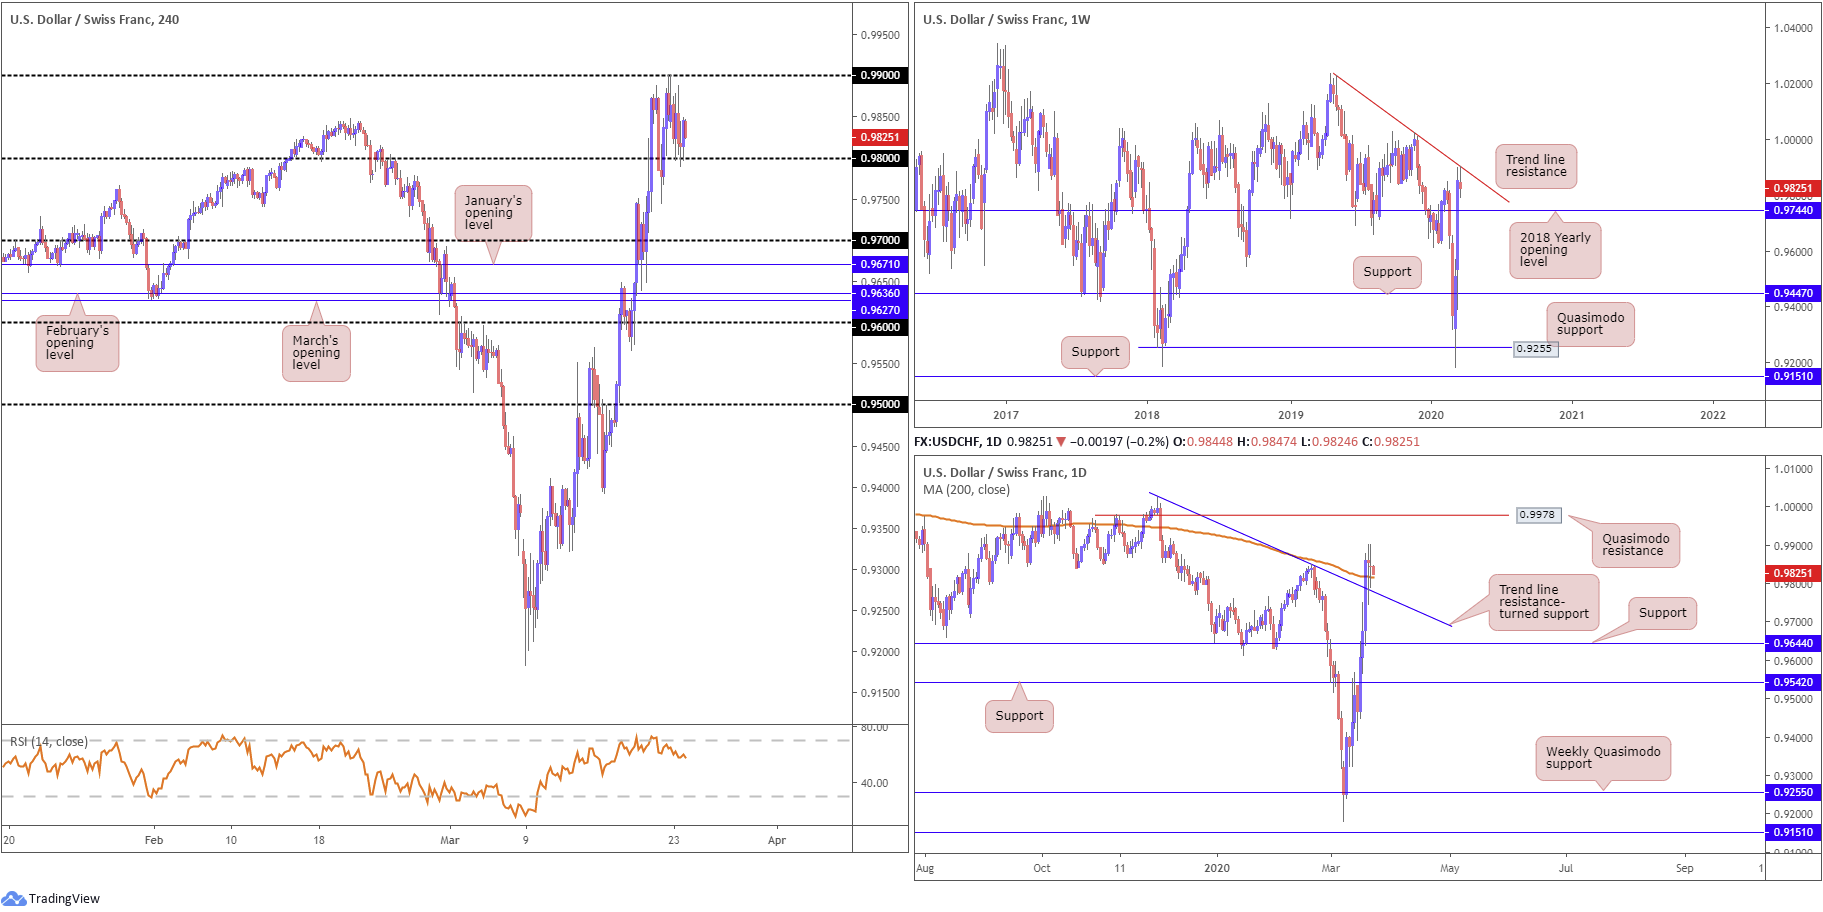The width and height of the screenshot is (1823, 912).
Task: Click the 2017 year marker on weekly axis
Action: [1006, 415]
